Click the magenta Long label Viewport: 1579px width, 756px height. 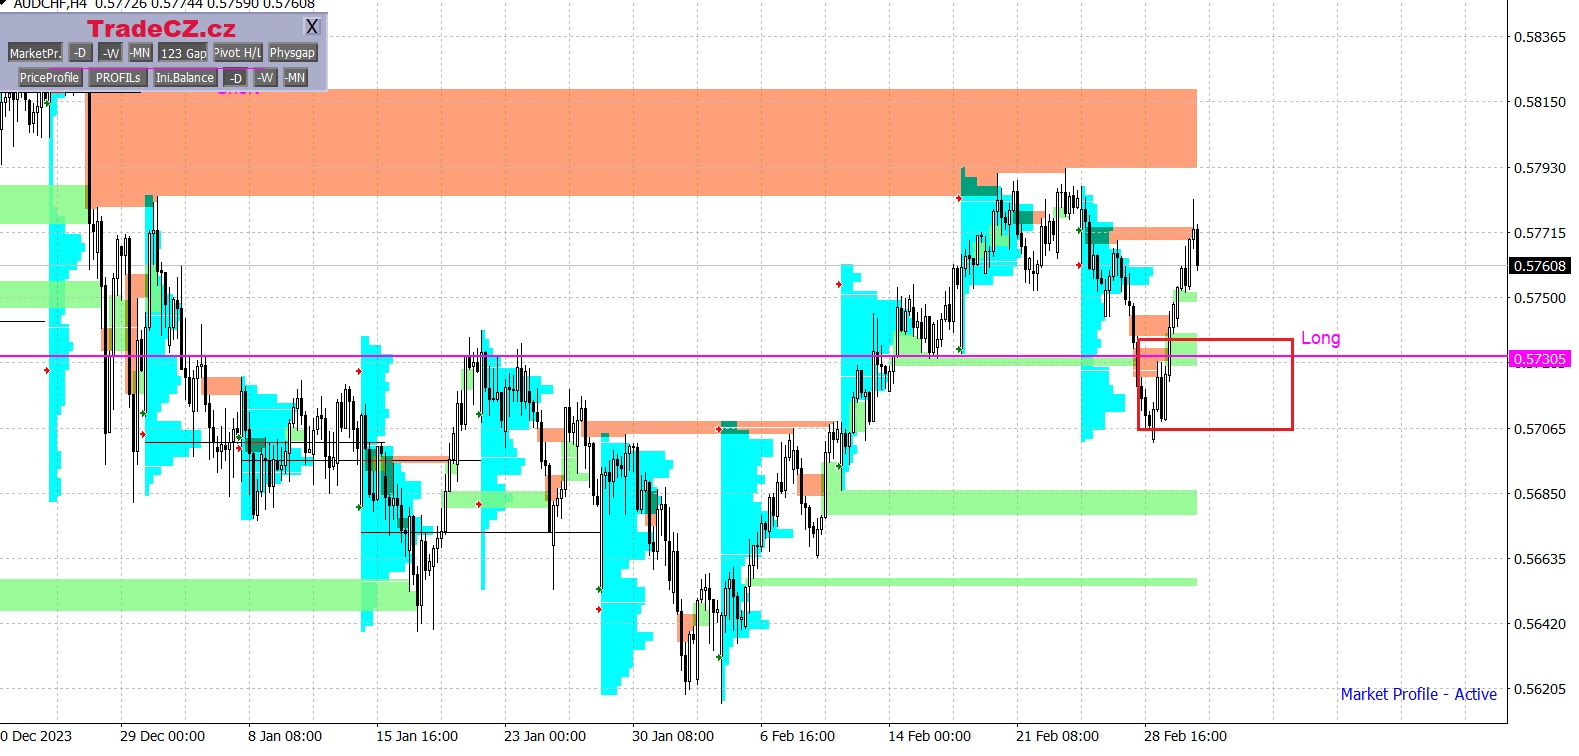coord(1320,338)
